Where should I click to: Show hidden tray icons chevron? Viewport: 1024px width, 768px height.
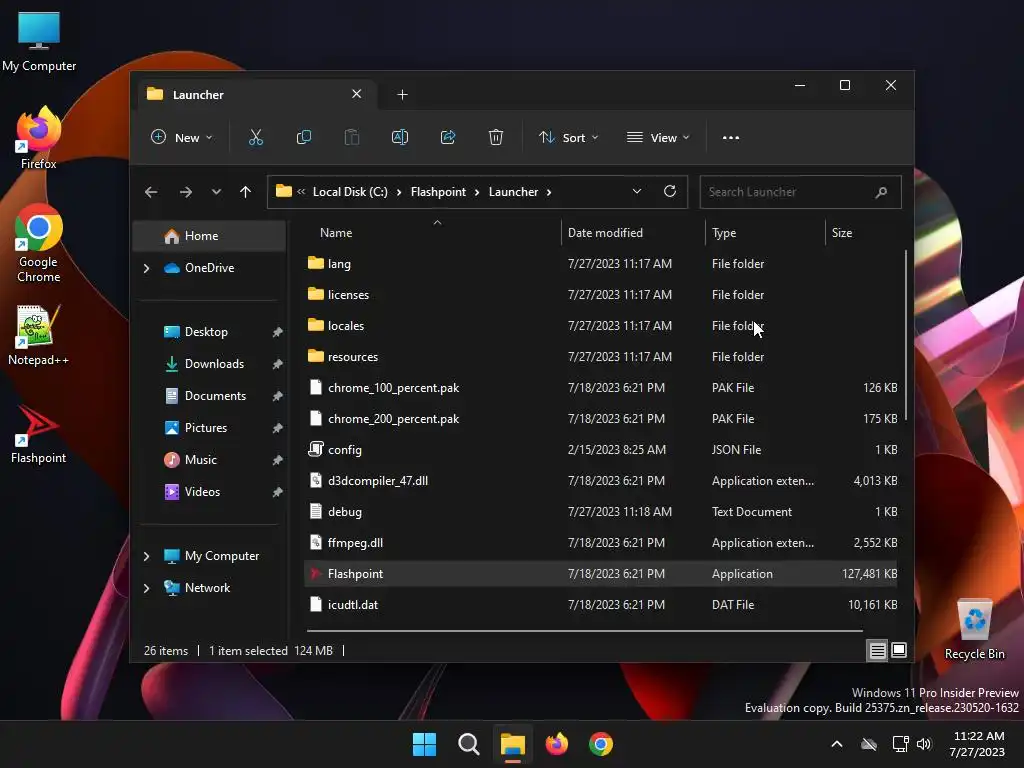[x=837, y=744]
